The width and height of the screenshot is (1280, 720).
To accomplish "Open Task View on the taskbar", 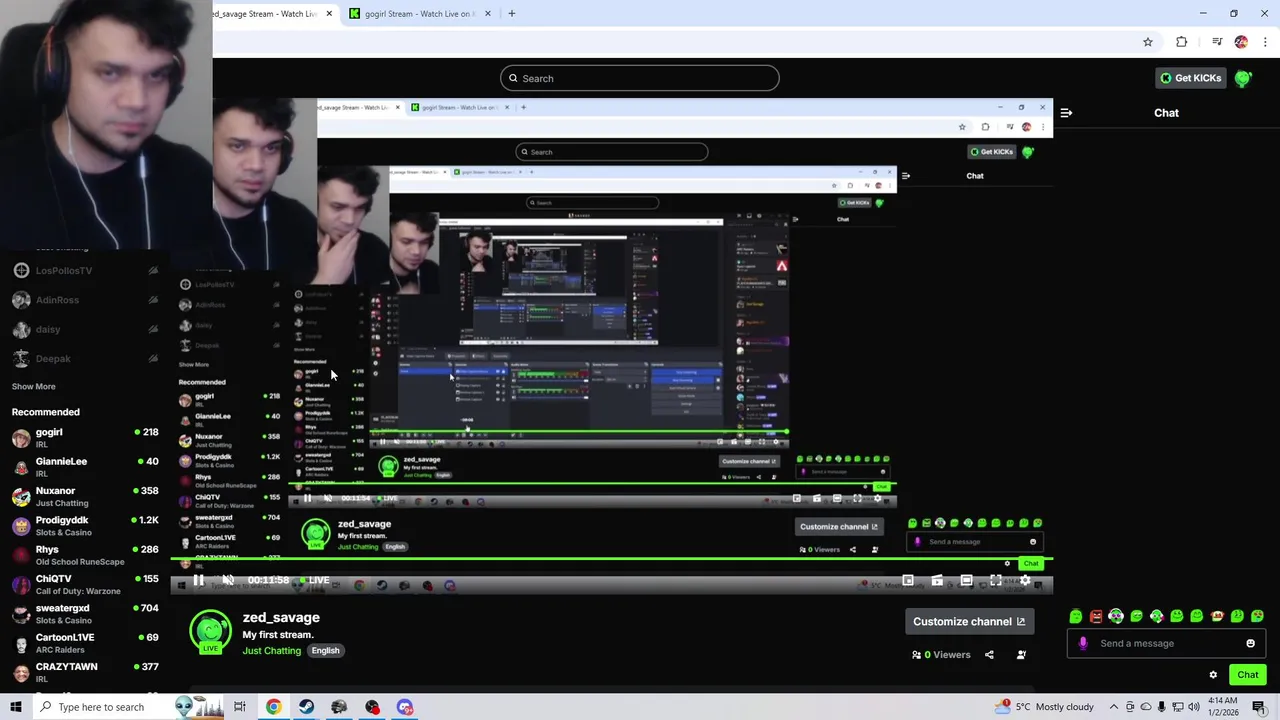I will tap(240, 707).
